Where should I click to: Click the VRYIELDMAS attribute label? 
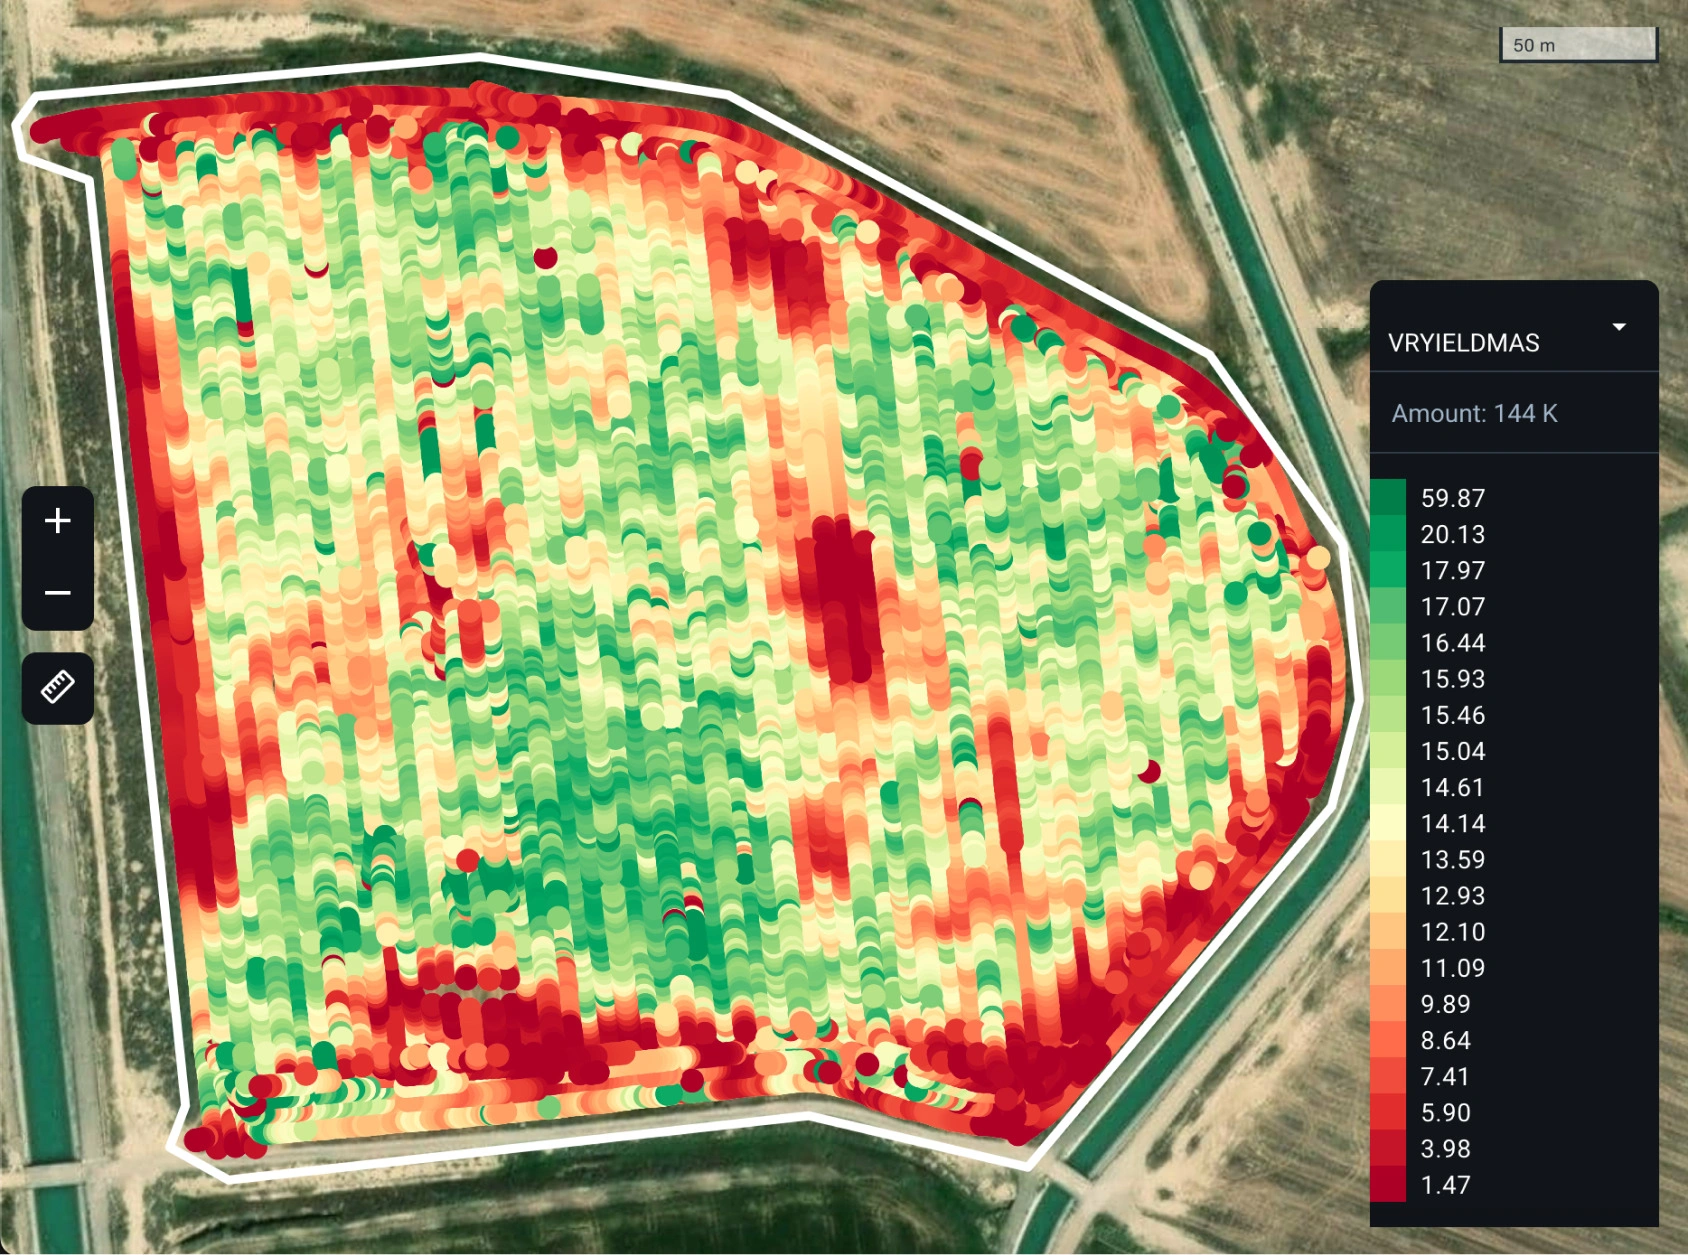coord(1463,343)
